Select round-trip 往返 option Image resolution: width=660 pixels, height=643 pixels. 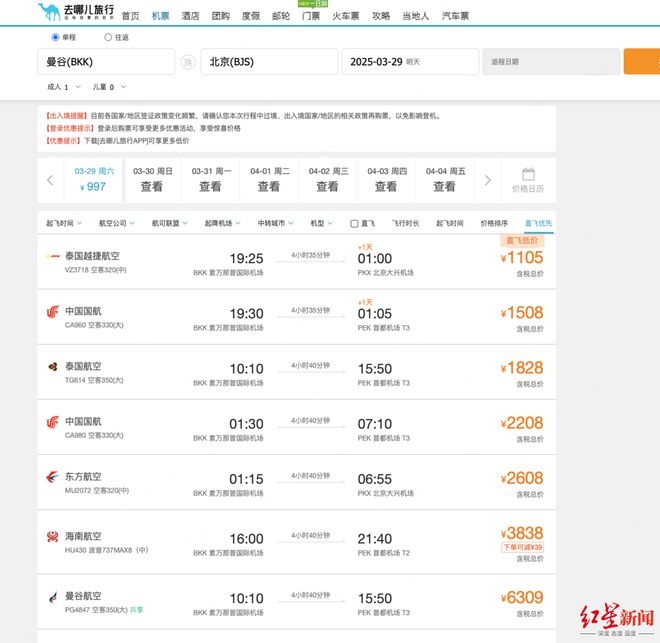[x=108, y=37]
